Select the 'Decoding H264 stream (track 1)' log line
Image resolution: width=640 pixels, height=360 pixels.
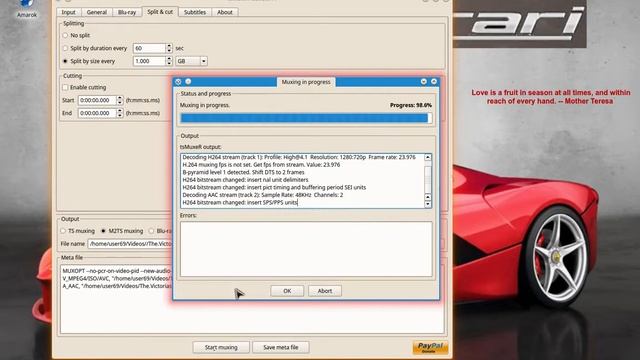pos(299,157)
